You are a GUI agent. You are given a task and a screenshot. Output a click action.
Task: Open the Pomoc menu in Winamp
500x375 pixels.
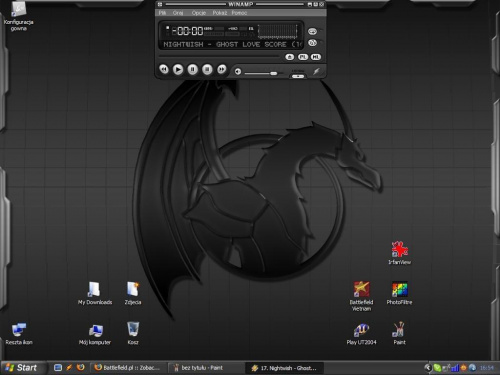239,13
